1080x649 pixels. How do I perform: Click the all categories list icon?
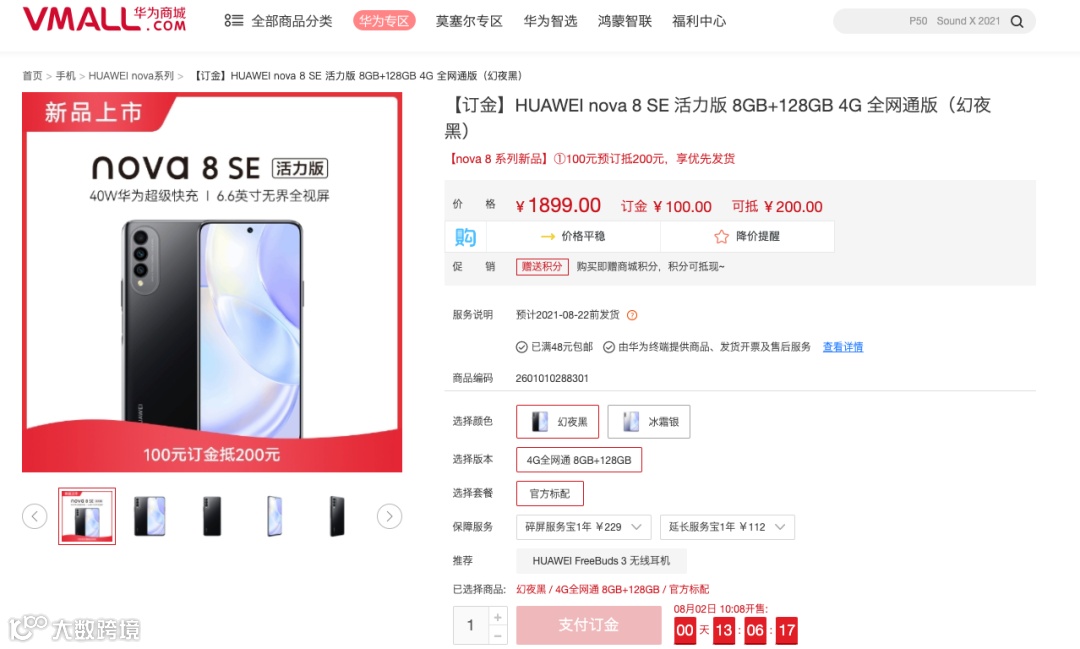coord(233,21)
